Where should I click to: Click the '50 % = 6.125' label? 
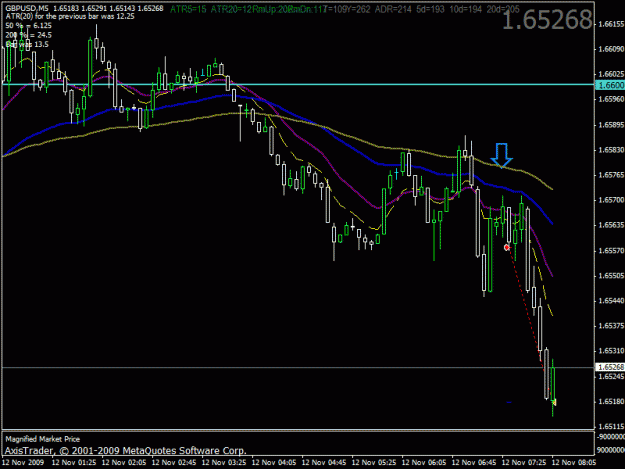coord(28,26)
